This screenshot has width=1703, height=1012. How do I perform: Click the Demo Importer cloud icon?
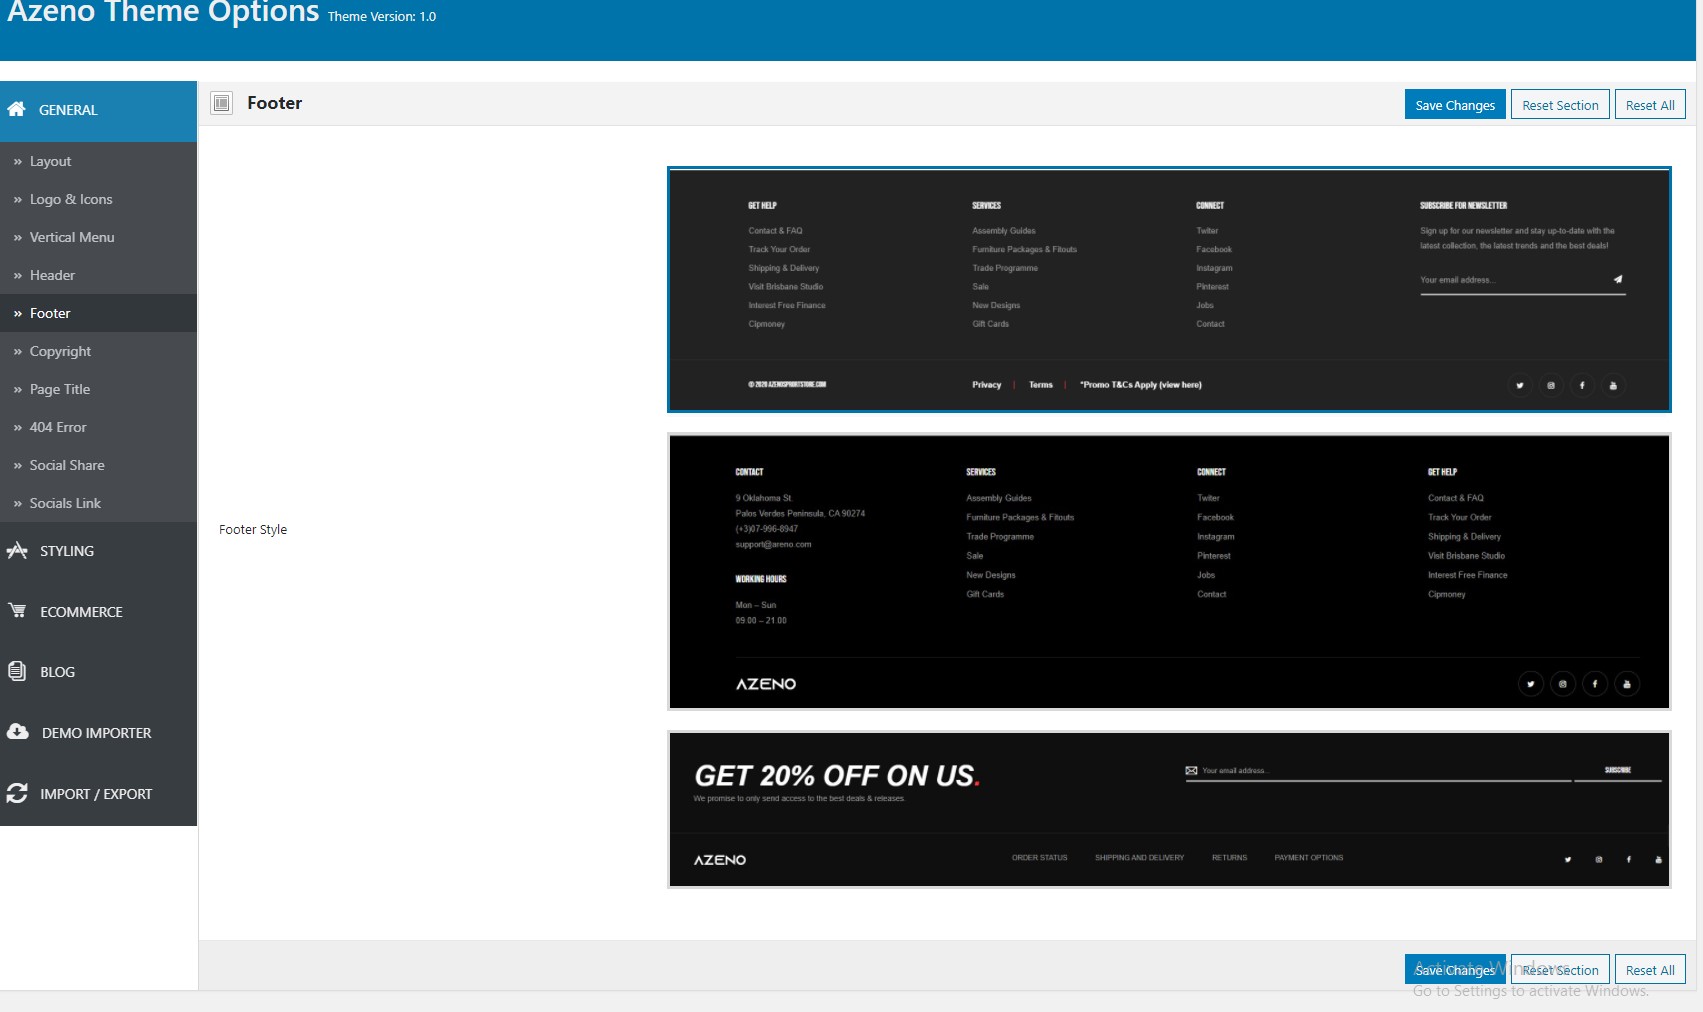pos(18,732)
